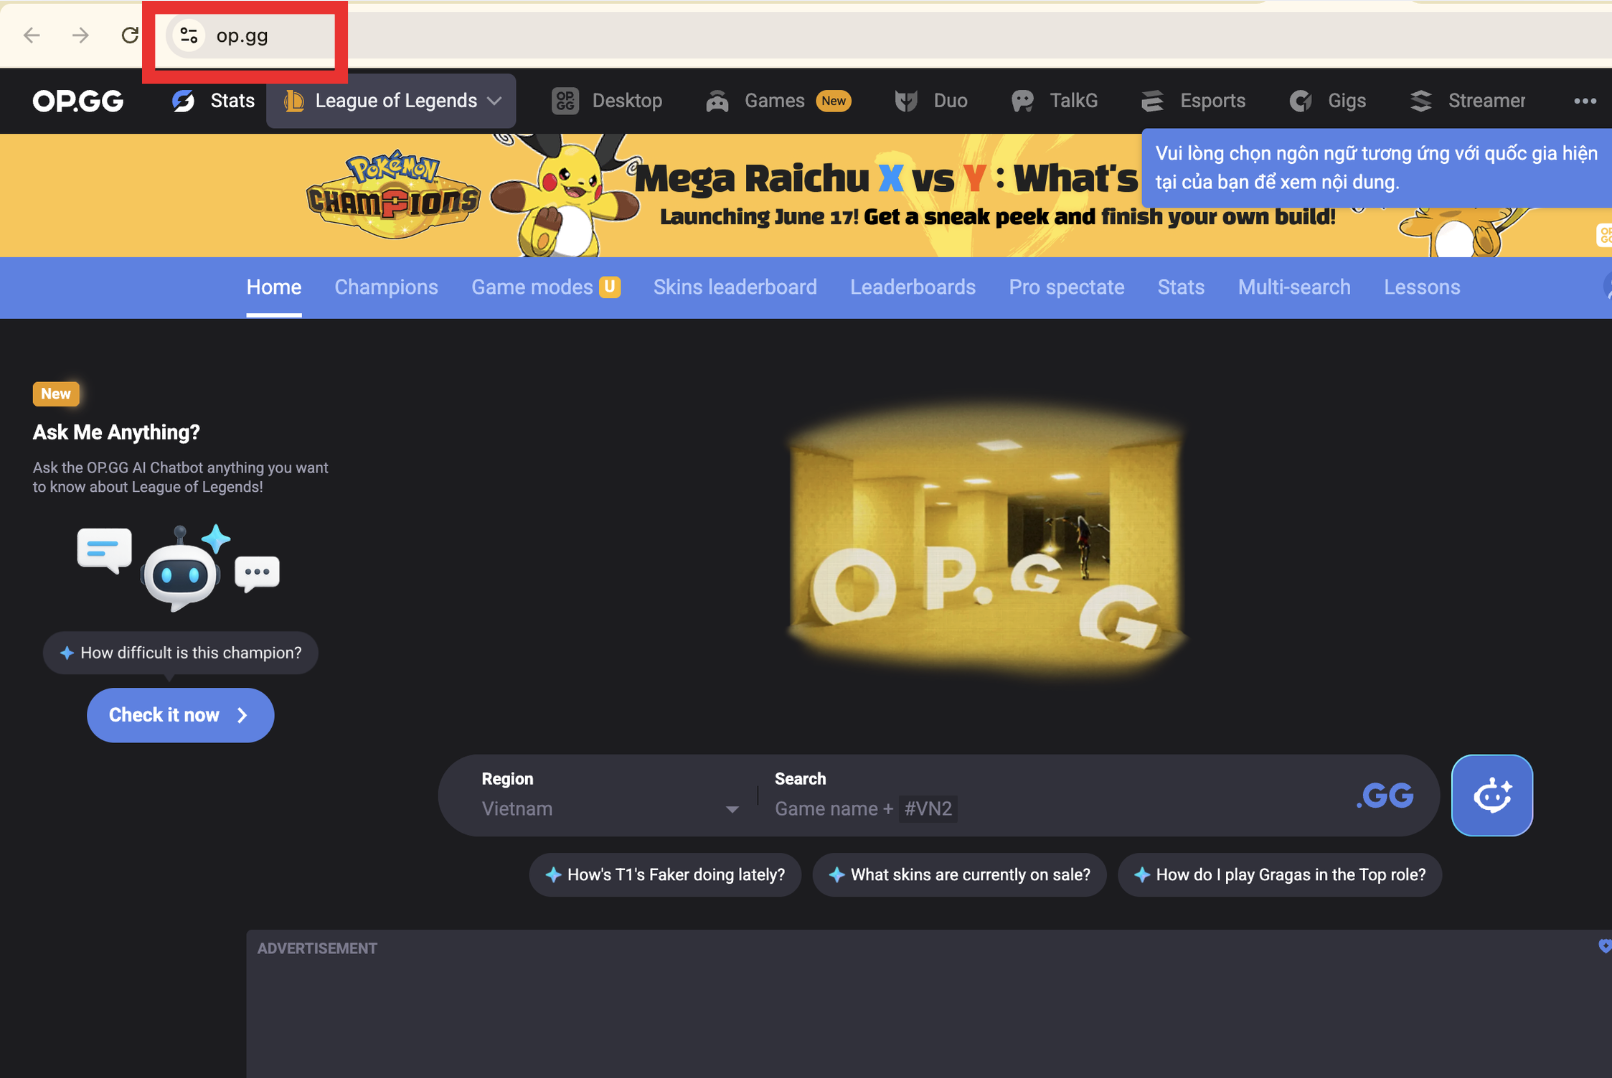This screenshot has width=1612, height=1078.
Task: Switch to the Pro spectate tab
Action: [1067, 288]
